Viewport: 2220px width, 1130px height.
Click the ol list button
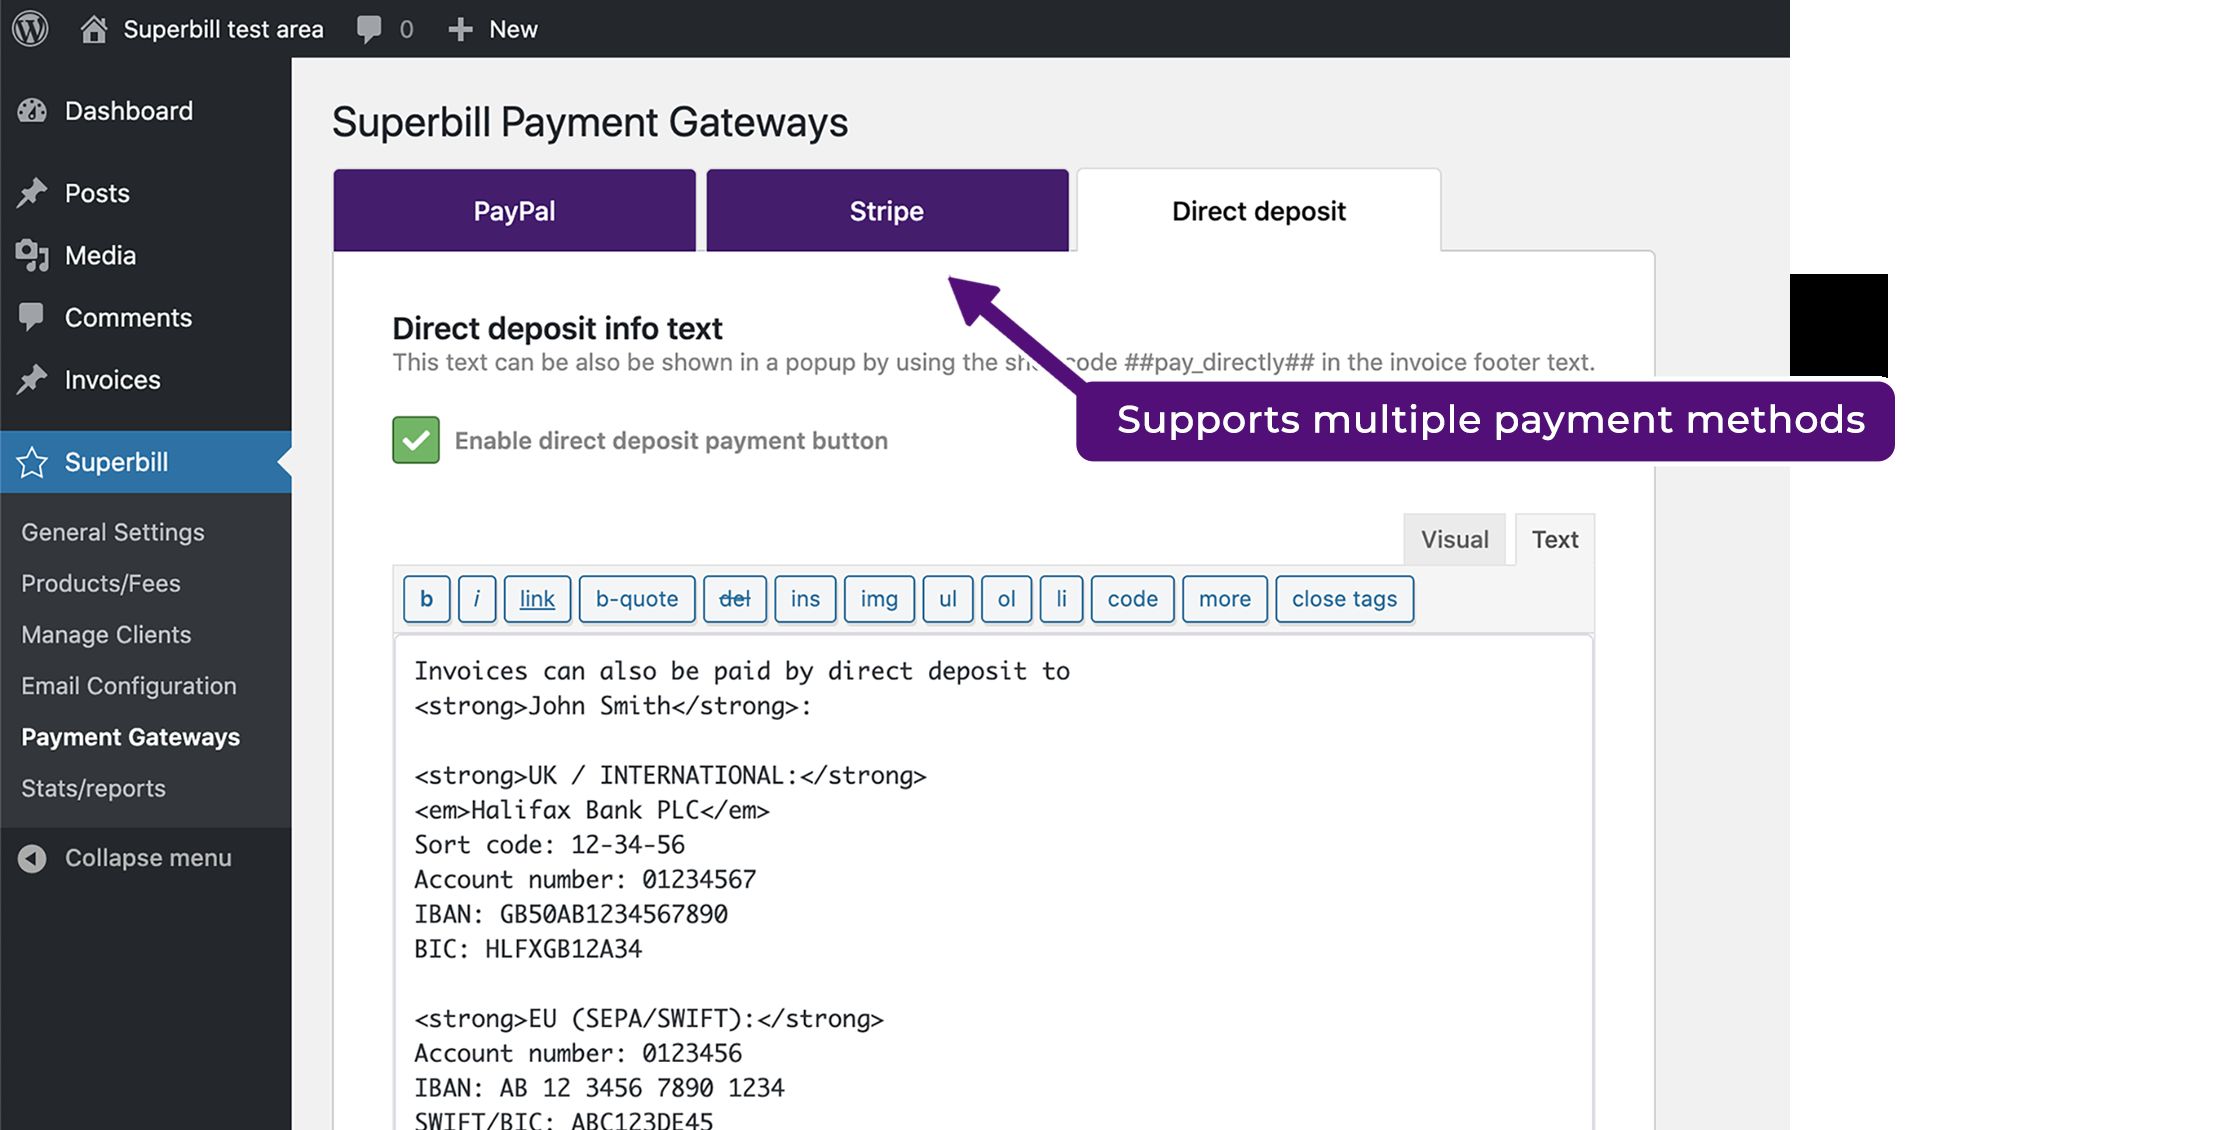click(1006, 599)
